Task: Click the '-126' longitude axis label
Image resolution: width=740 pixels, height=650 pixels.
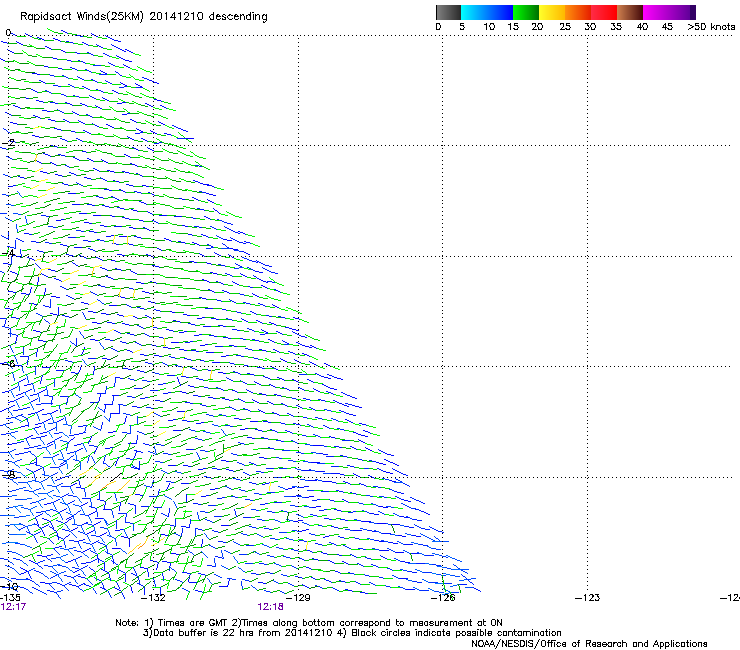Action: click(443, 598)
